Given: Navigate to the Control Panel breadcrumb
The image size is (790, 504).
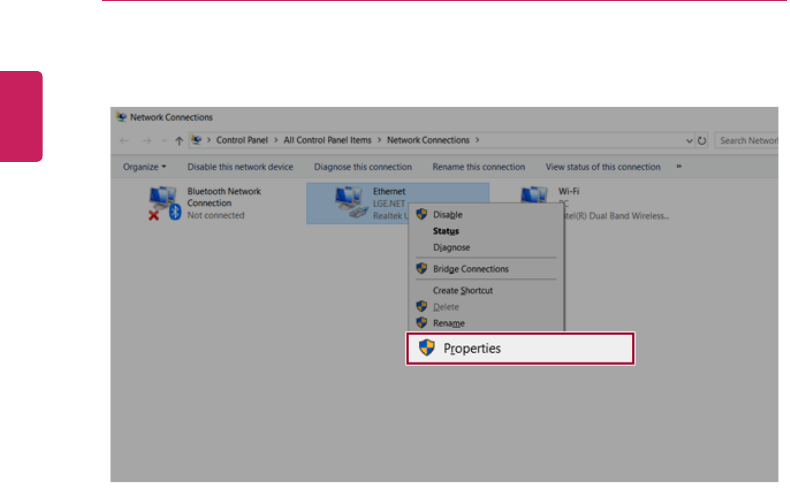Looking at the screenshot, I should tap(242, 140).
